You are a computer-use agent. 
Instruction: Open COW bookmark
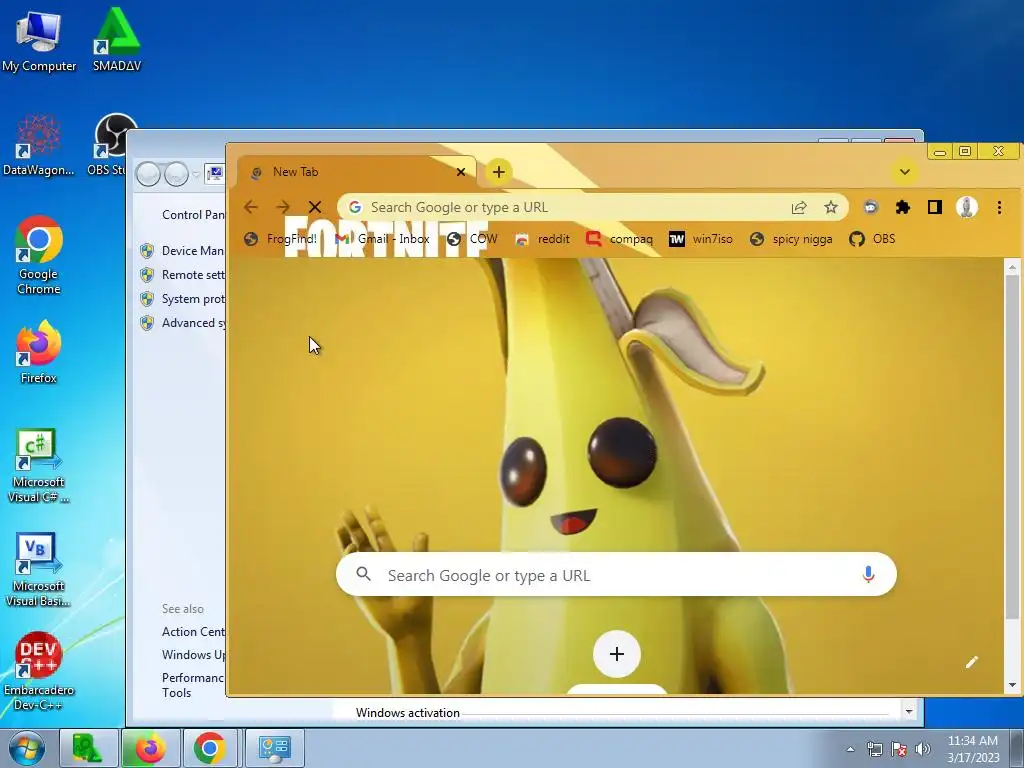pyautogui.click(x=472, y=239)
